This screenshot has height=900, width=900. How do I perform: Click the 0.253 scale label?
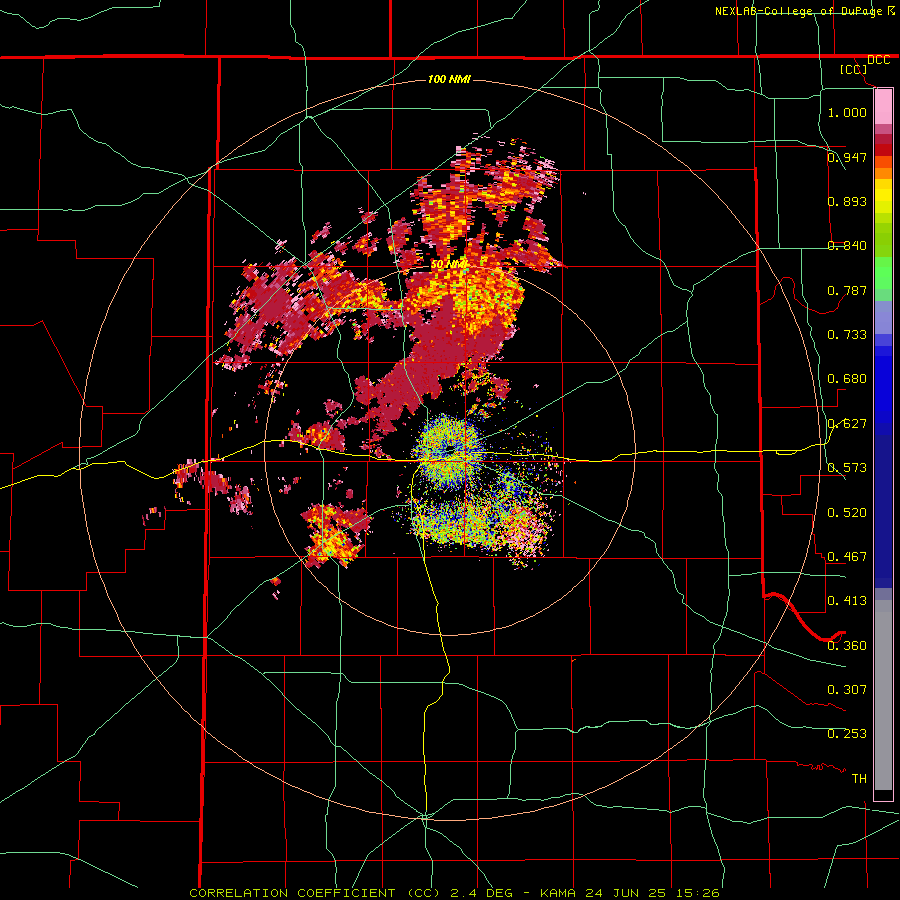click(847, 734)
